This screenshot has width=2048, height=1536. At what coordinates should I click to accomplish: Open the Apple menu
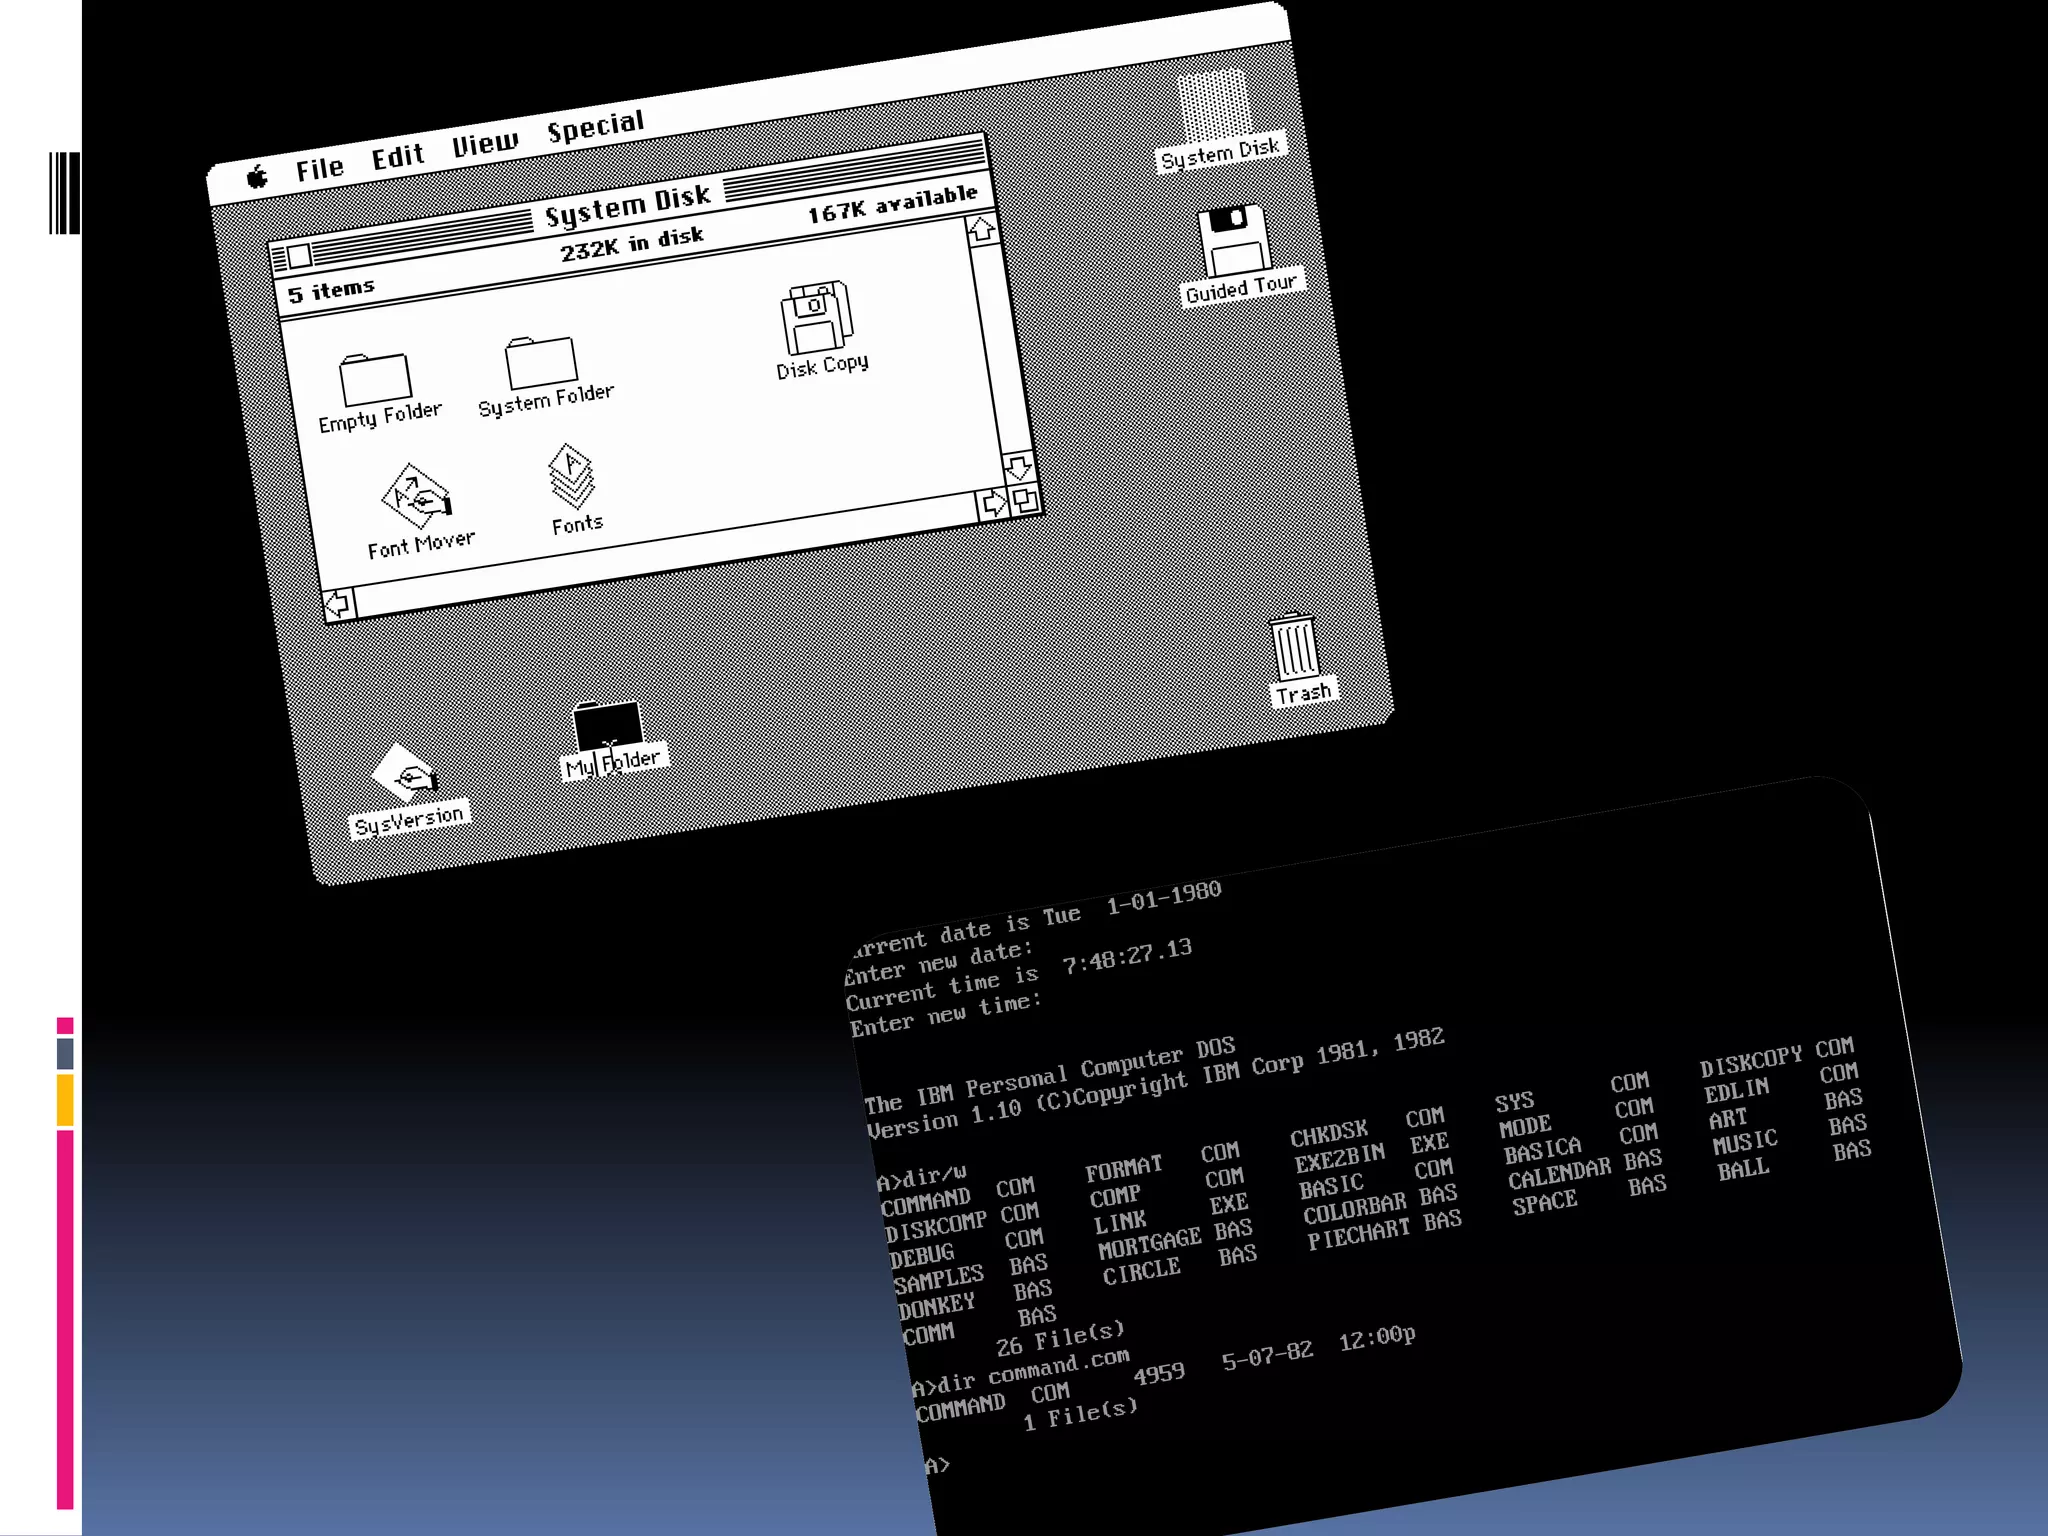pyautogui.click(x=258, y=178)
